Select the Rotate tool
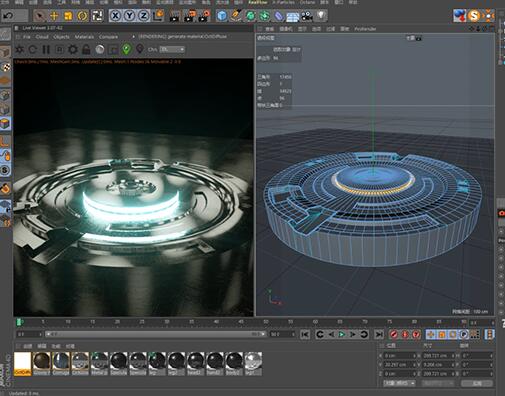The width and height of the screenshot is (505, 396). pos(82,16)
